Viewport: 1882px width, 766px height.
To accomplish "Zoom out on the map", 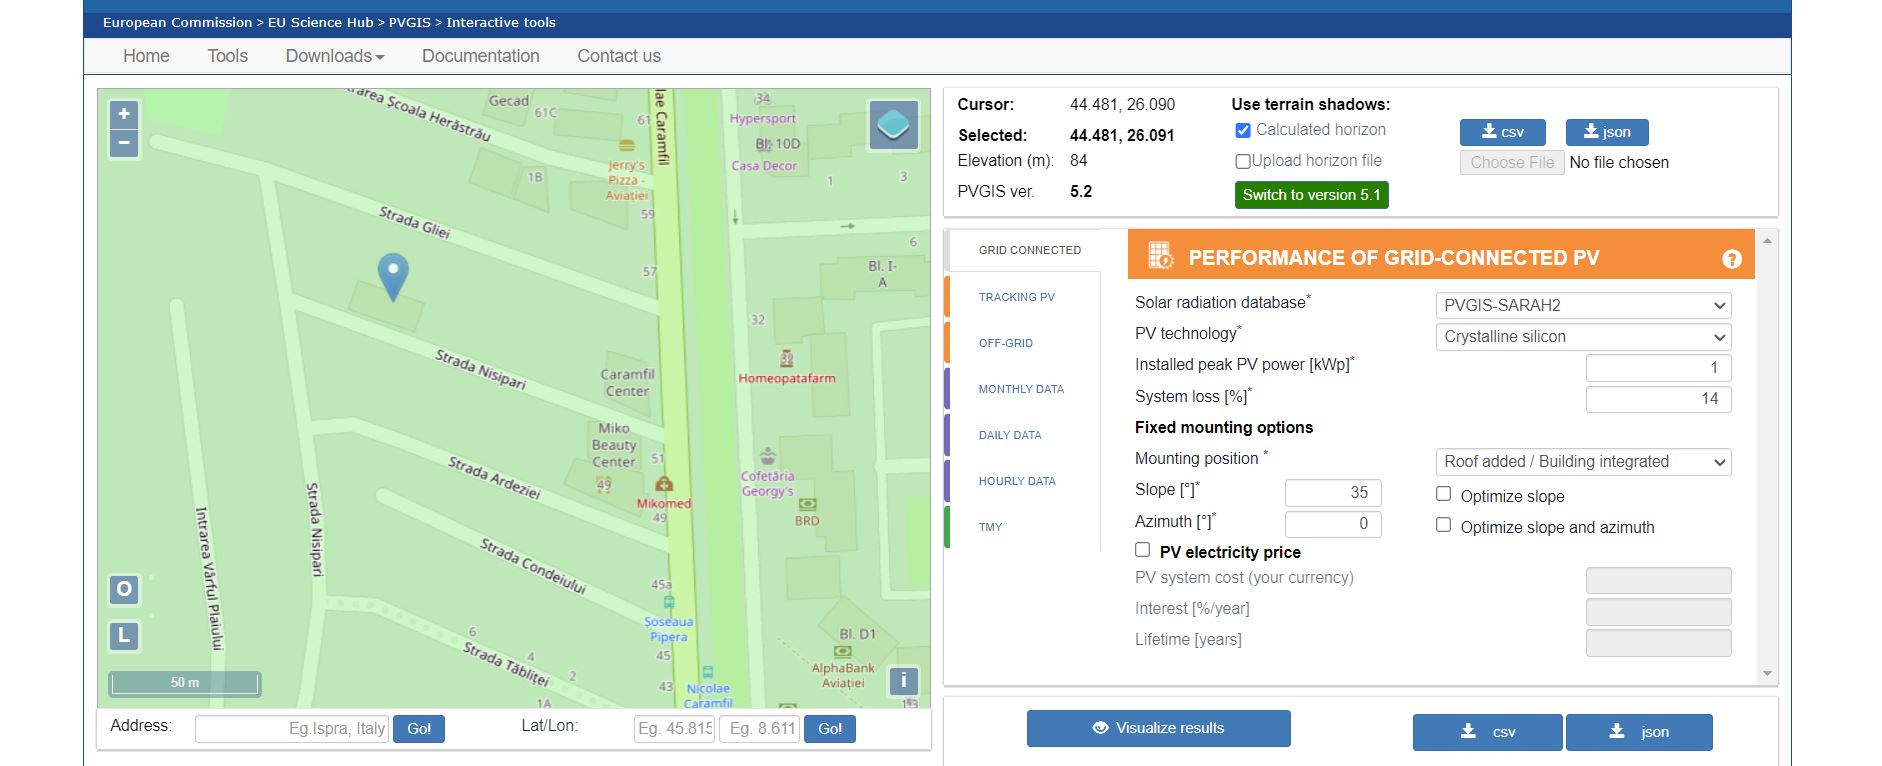I will click(124, 143).
